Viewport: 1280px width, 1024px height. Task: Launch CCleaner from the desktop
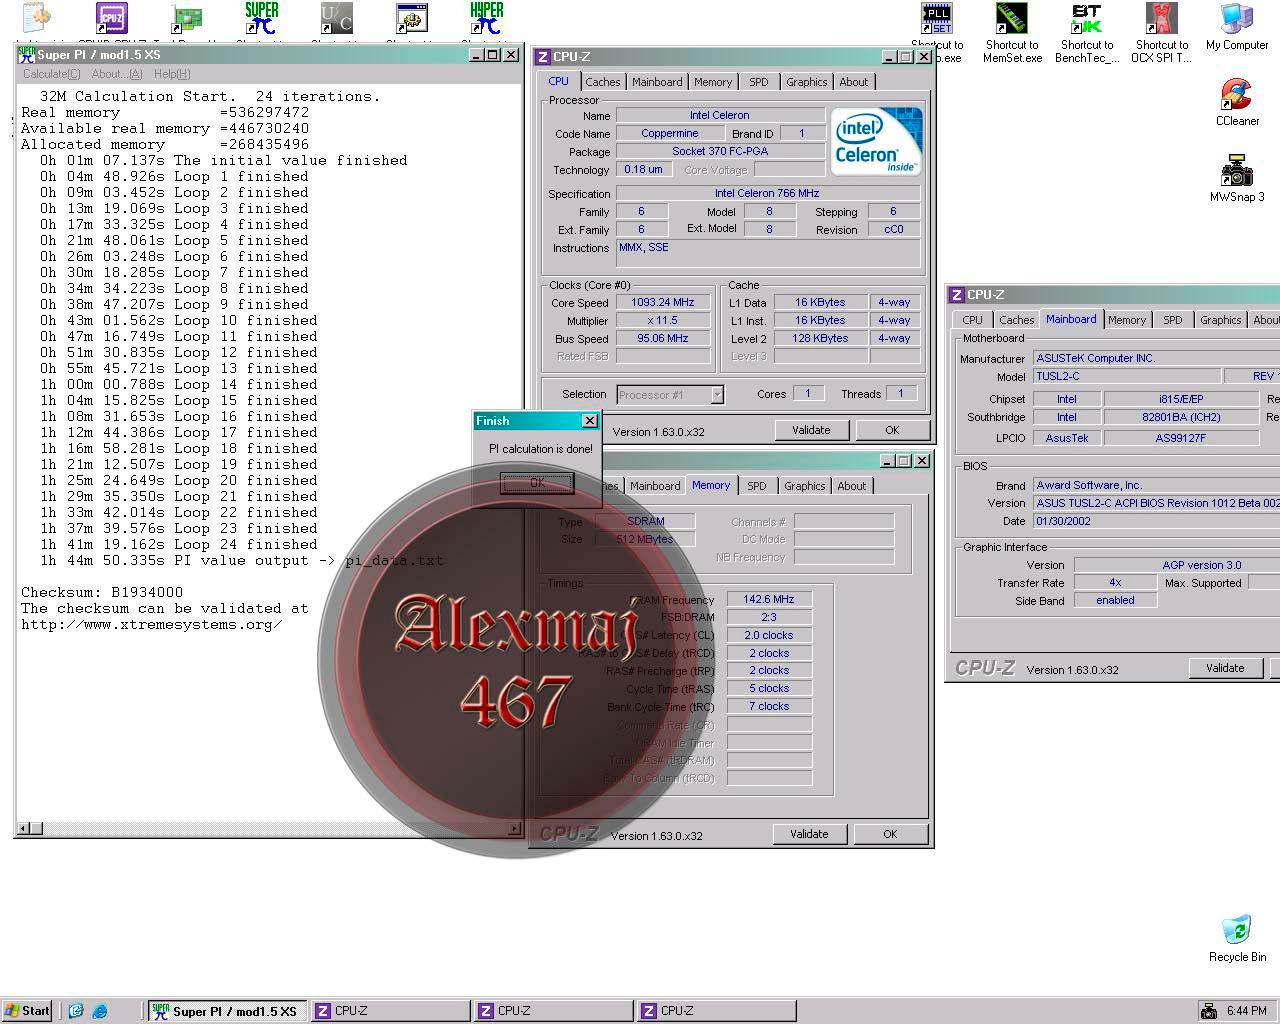[x=1237, y=103]
